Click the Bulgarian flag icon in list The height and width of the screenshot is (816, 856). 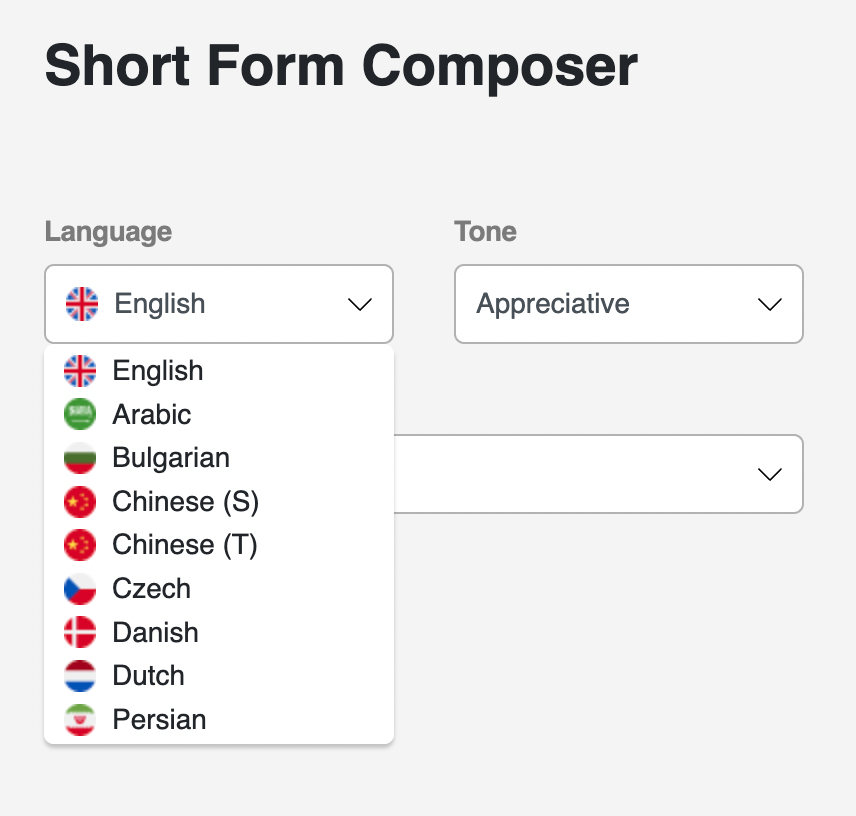coord(80,458)
